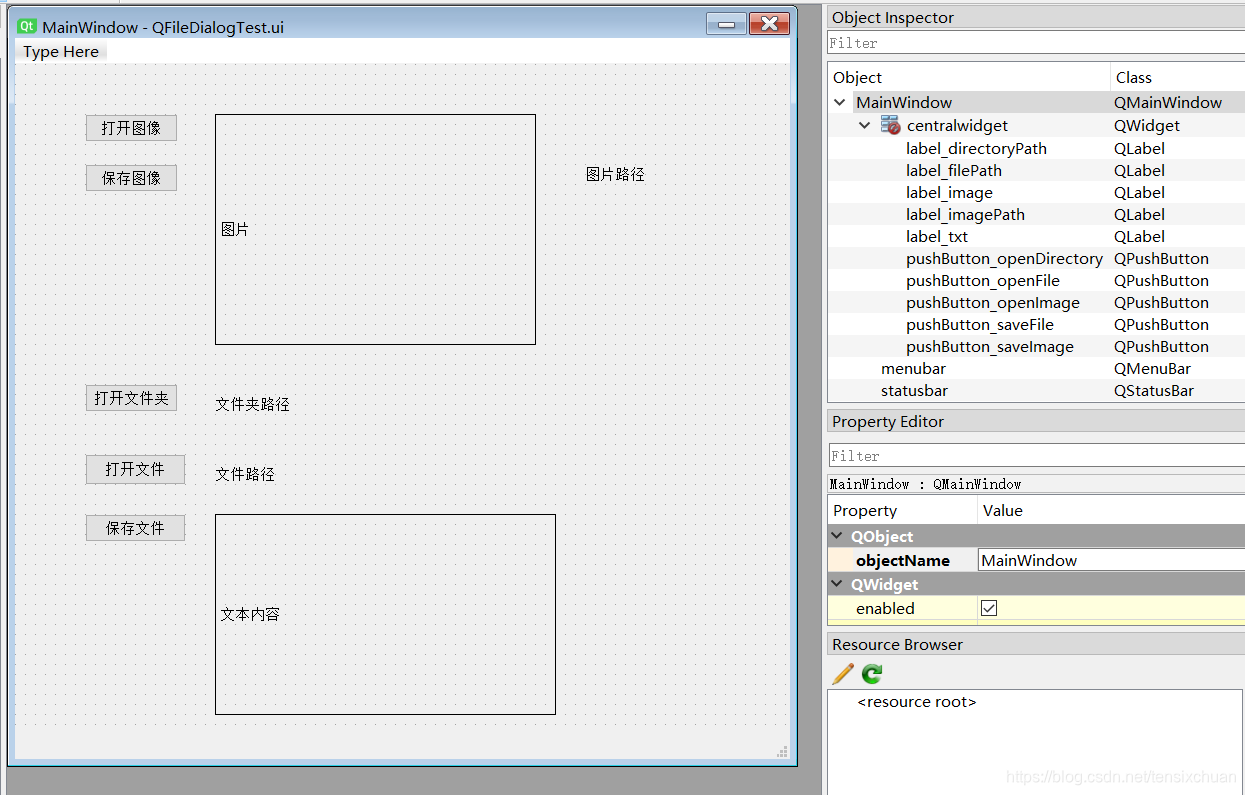This screenshot has height=795, width=1245.
Task: Collapse the centralwidget tree branch
Action: 864,124
